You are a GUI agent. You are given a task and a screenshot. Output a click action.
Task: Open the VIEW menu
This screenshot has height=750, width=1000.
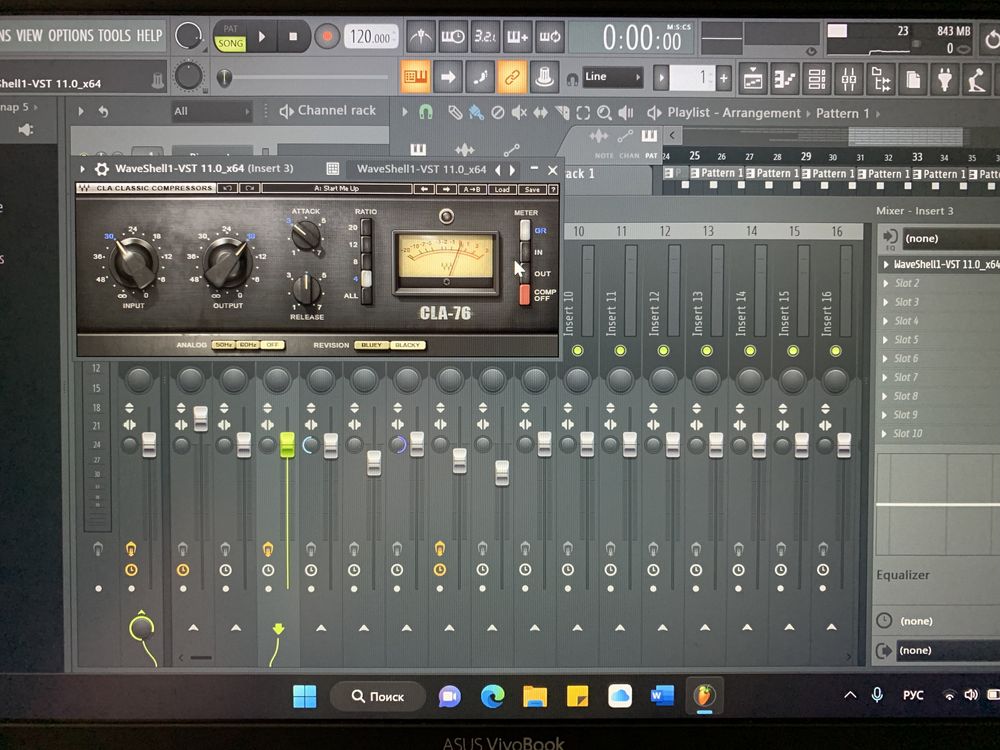pyautogui.click(x=29, y=35)
